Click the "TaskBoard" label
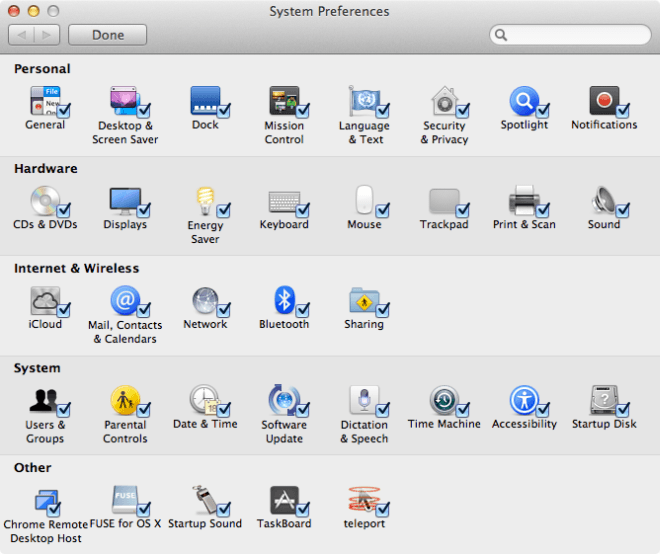 coord(284,524)
